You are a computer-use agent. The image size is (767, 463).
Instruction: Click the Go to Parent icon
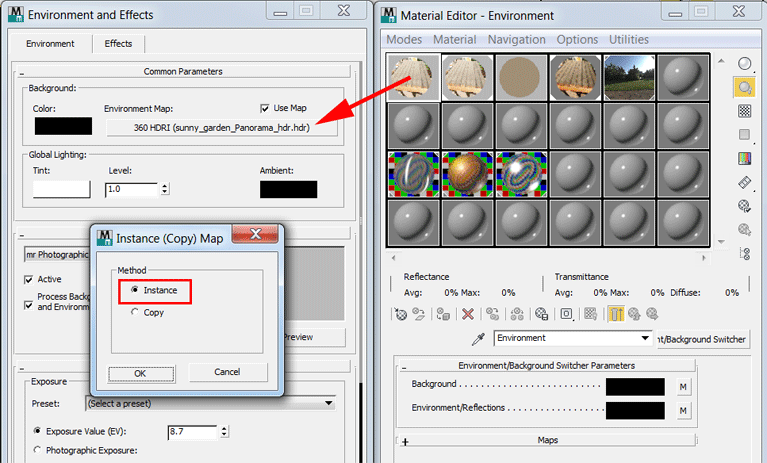(634, 314)
